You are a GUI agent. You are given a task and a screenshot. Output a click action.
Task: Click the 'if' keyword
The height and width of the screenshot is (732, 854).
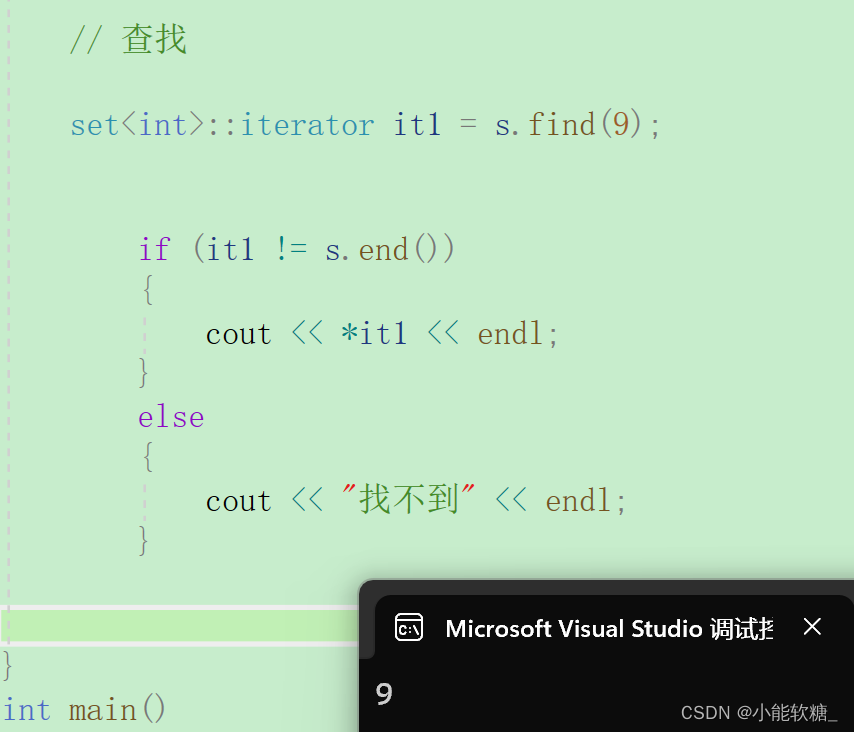pos(155,249)
